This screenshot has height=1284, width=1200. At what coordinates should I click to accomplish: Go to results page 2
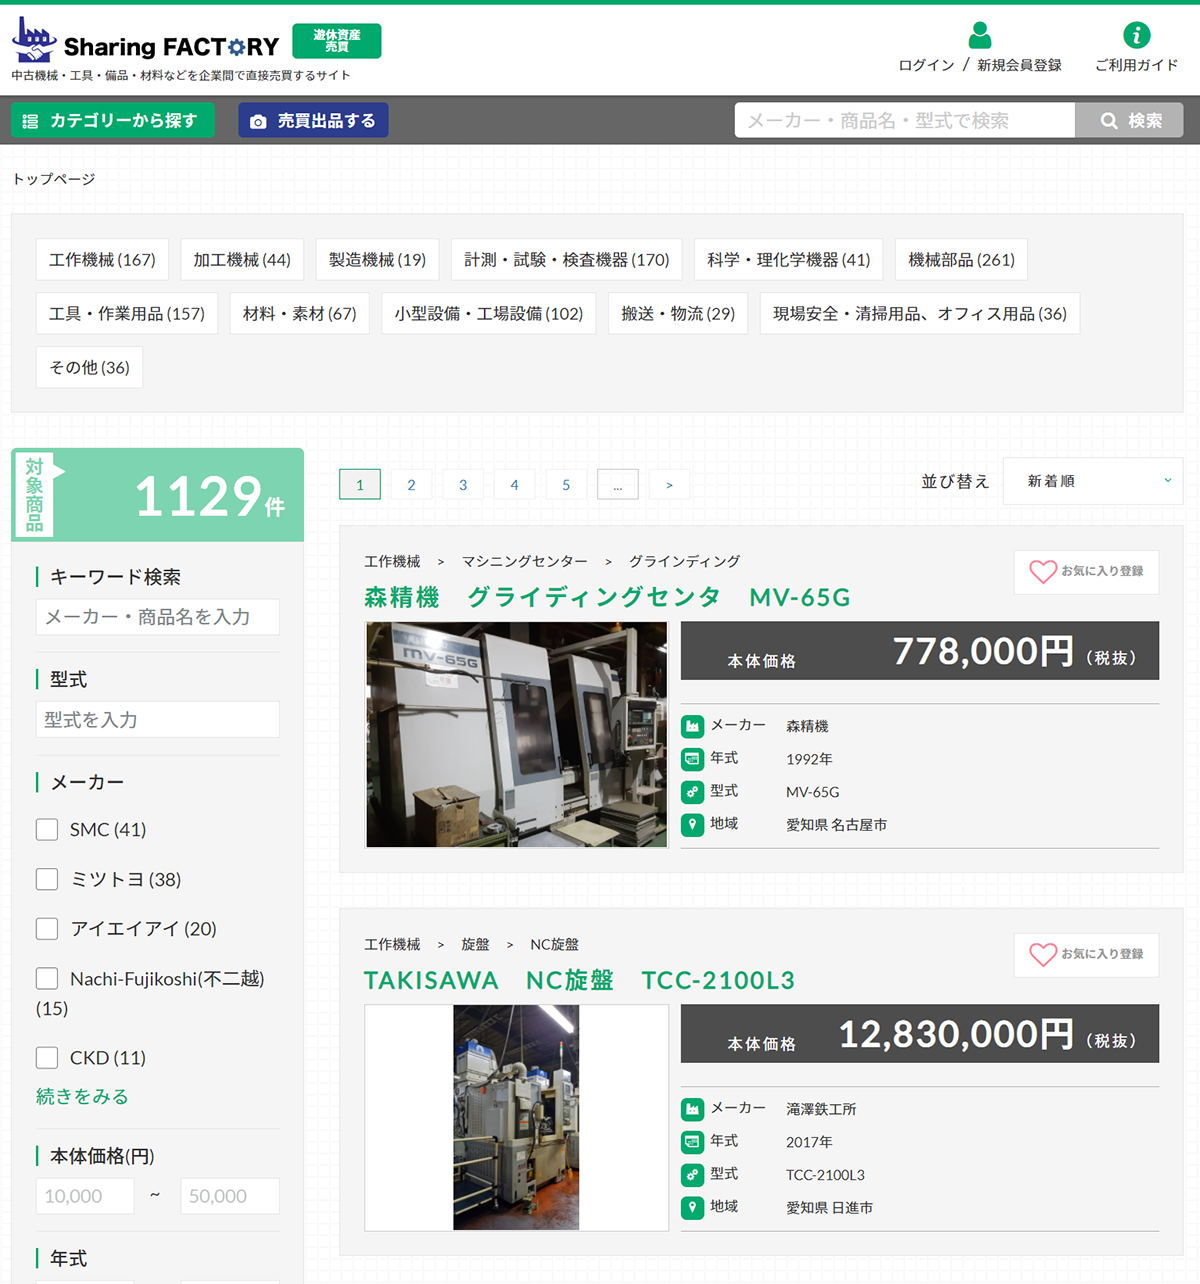(x=411, y=485)
